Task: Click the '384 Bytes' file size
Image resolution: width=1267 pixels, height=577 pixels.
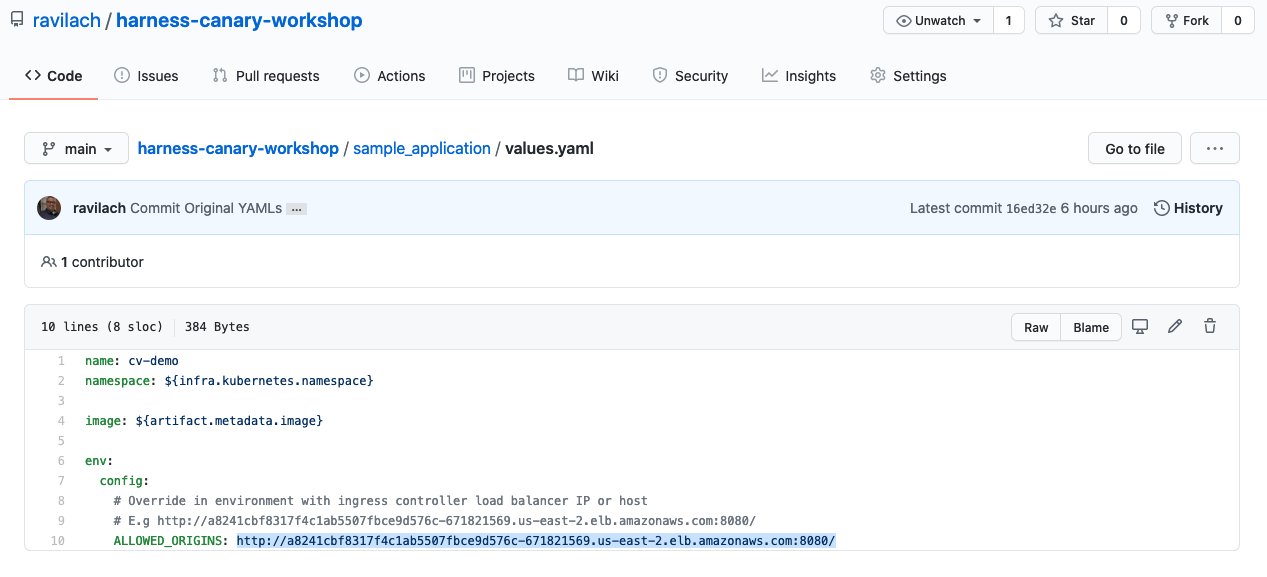Action: click(217, 327)
